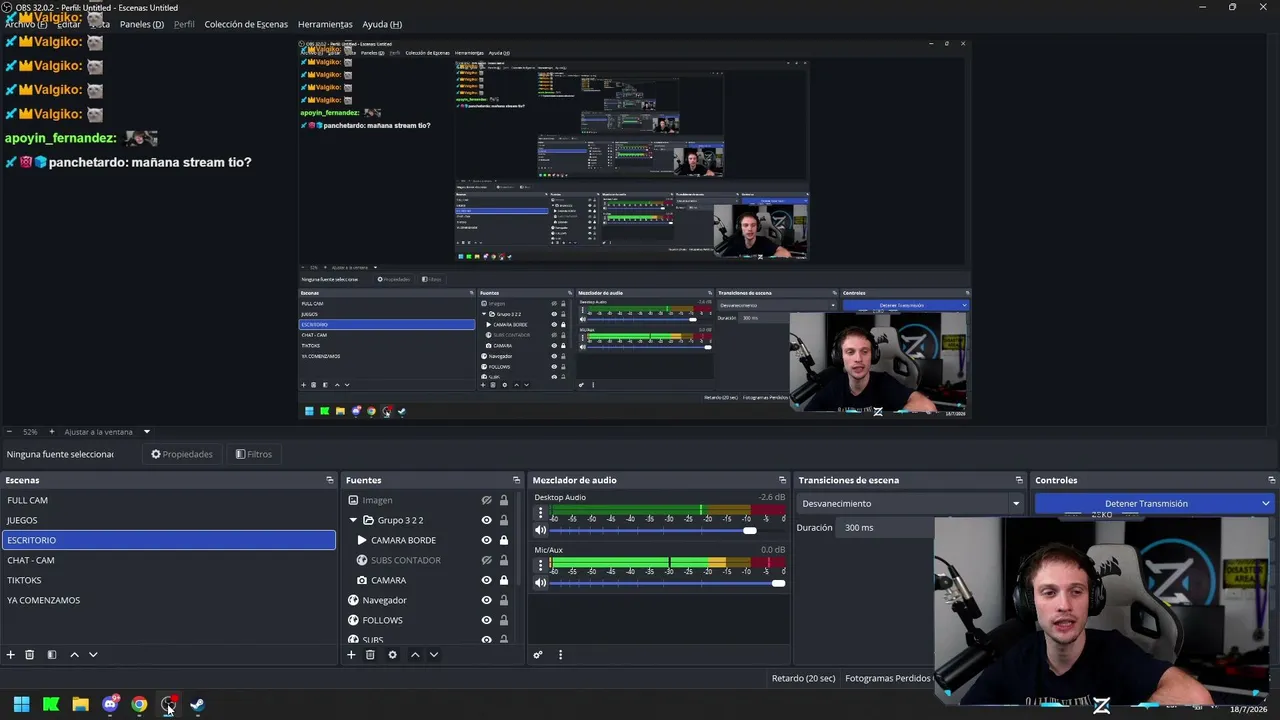Screen dimensions: 1280x720
Task: Open Discord from the taskbar
Action: pyautogui.click(x=110, y=704)
